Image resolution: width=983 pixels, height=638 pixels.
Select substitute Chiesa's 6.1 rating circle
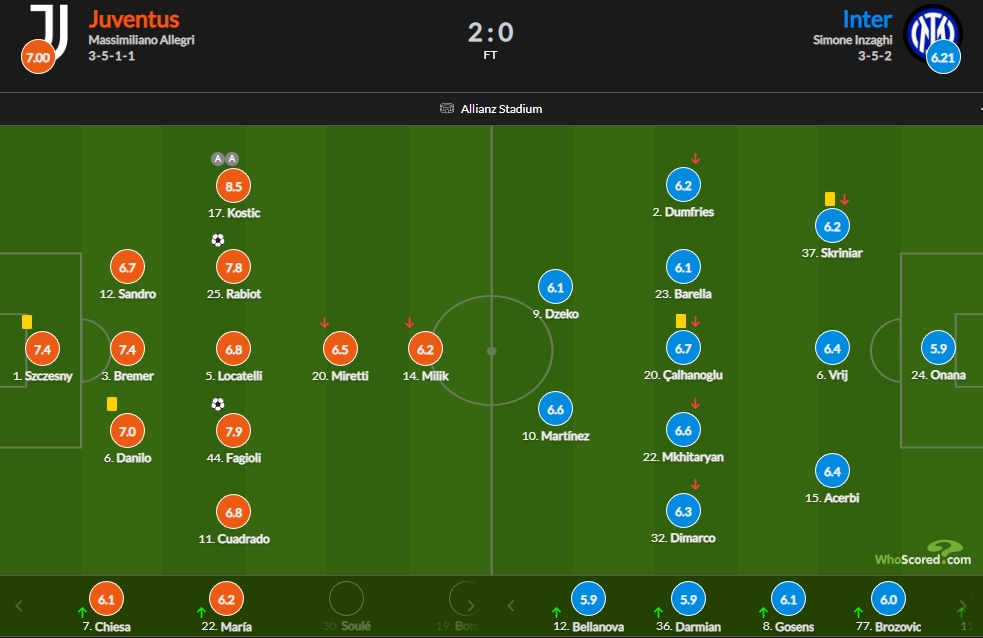(x=107, y=599)
